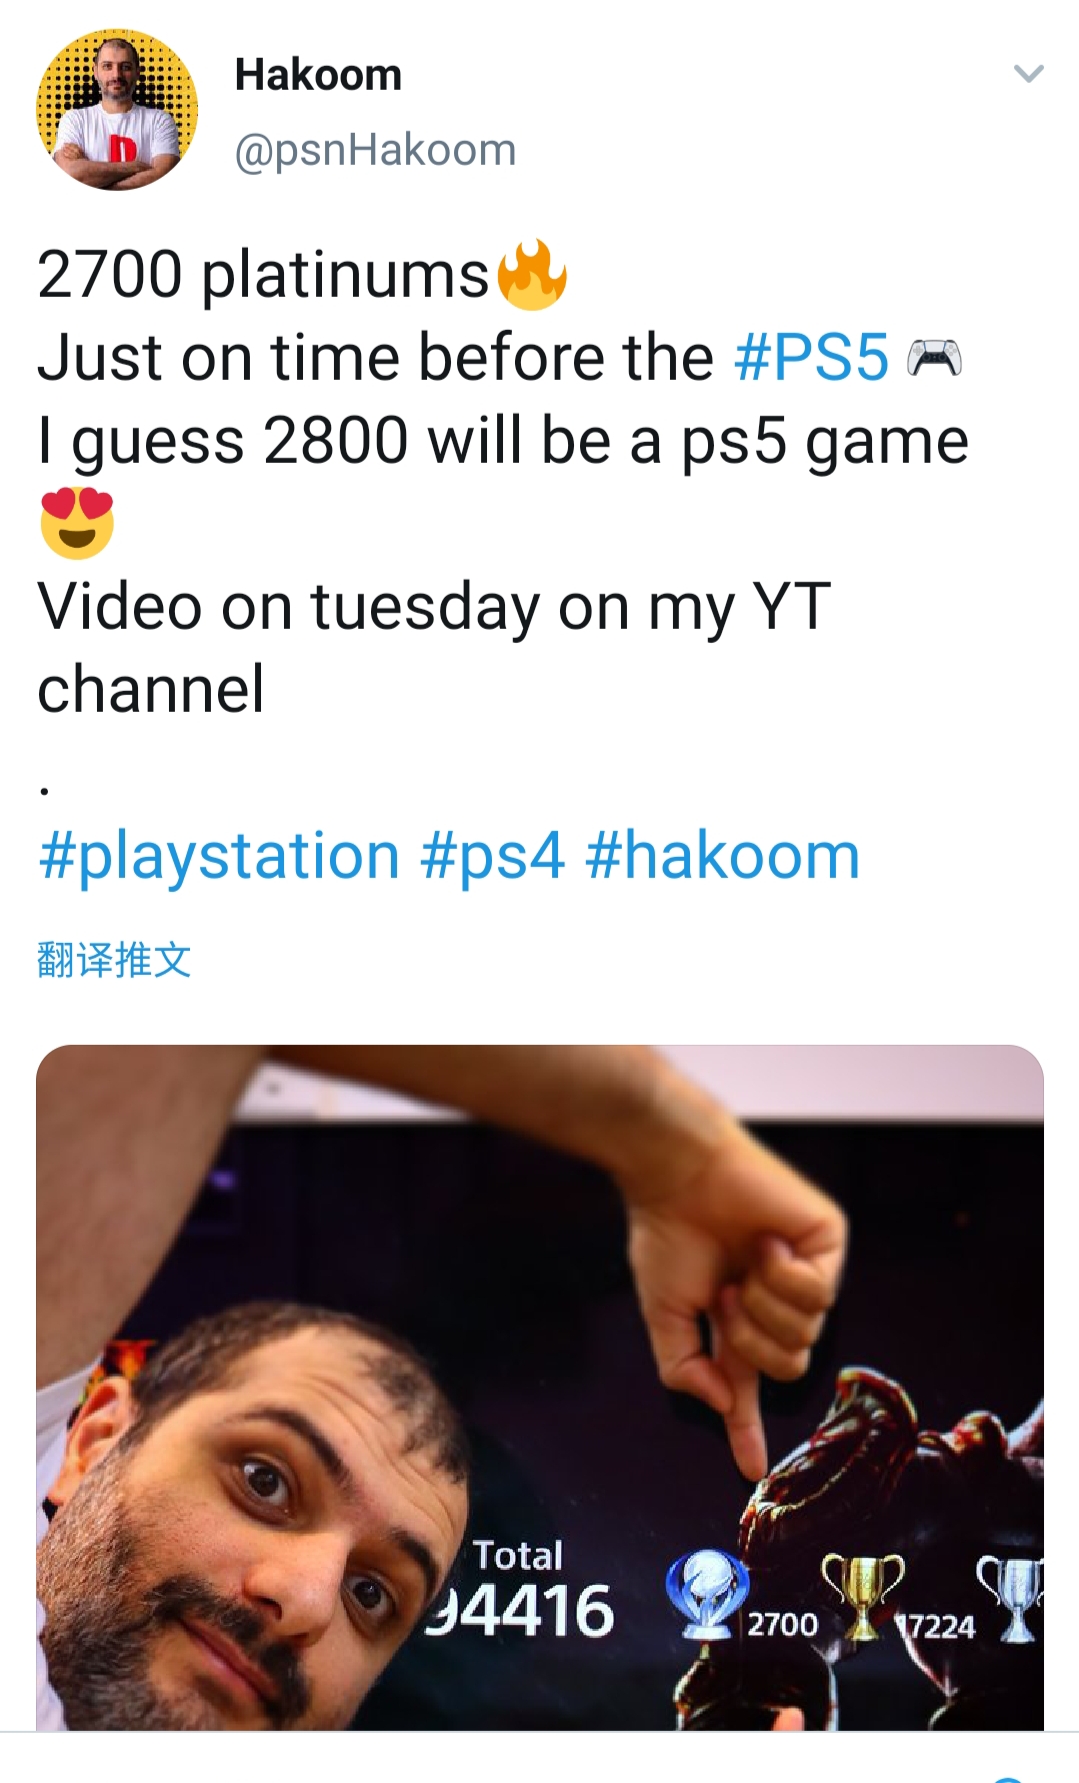
Task: Tap the 17224 gold trophy count
Action: (935, 1627)
